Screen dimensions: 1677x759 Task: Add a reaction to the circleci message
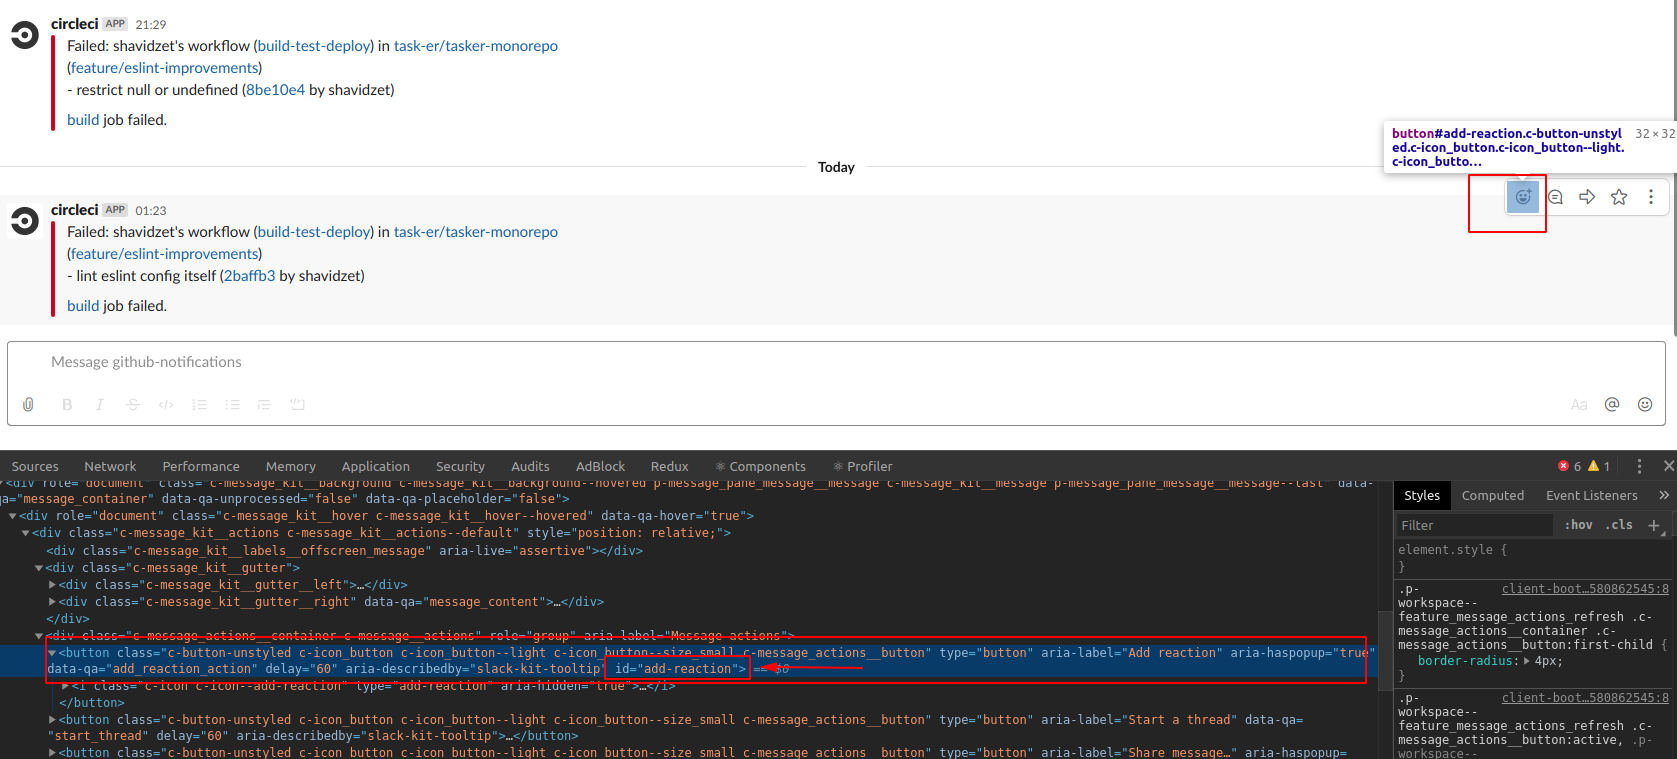[1523, 197]
